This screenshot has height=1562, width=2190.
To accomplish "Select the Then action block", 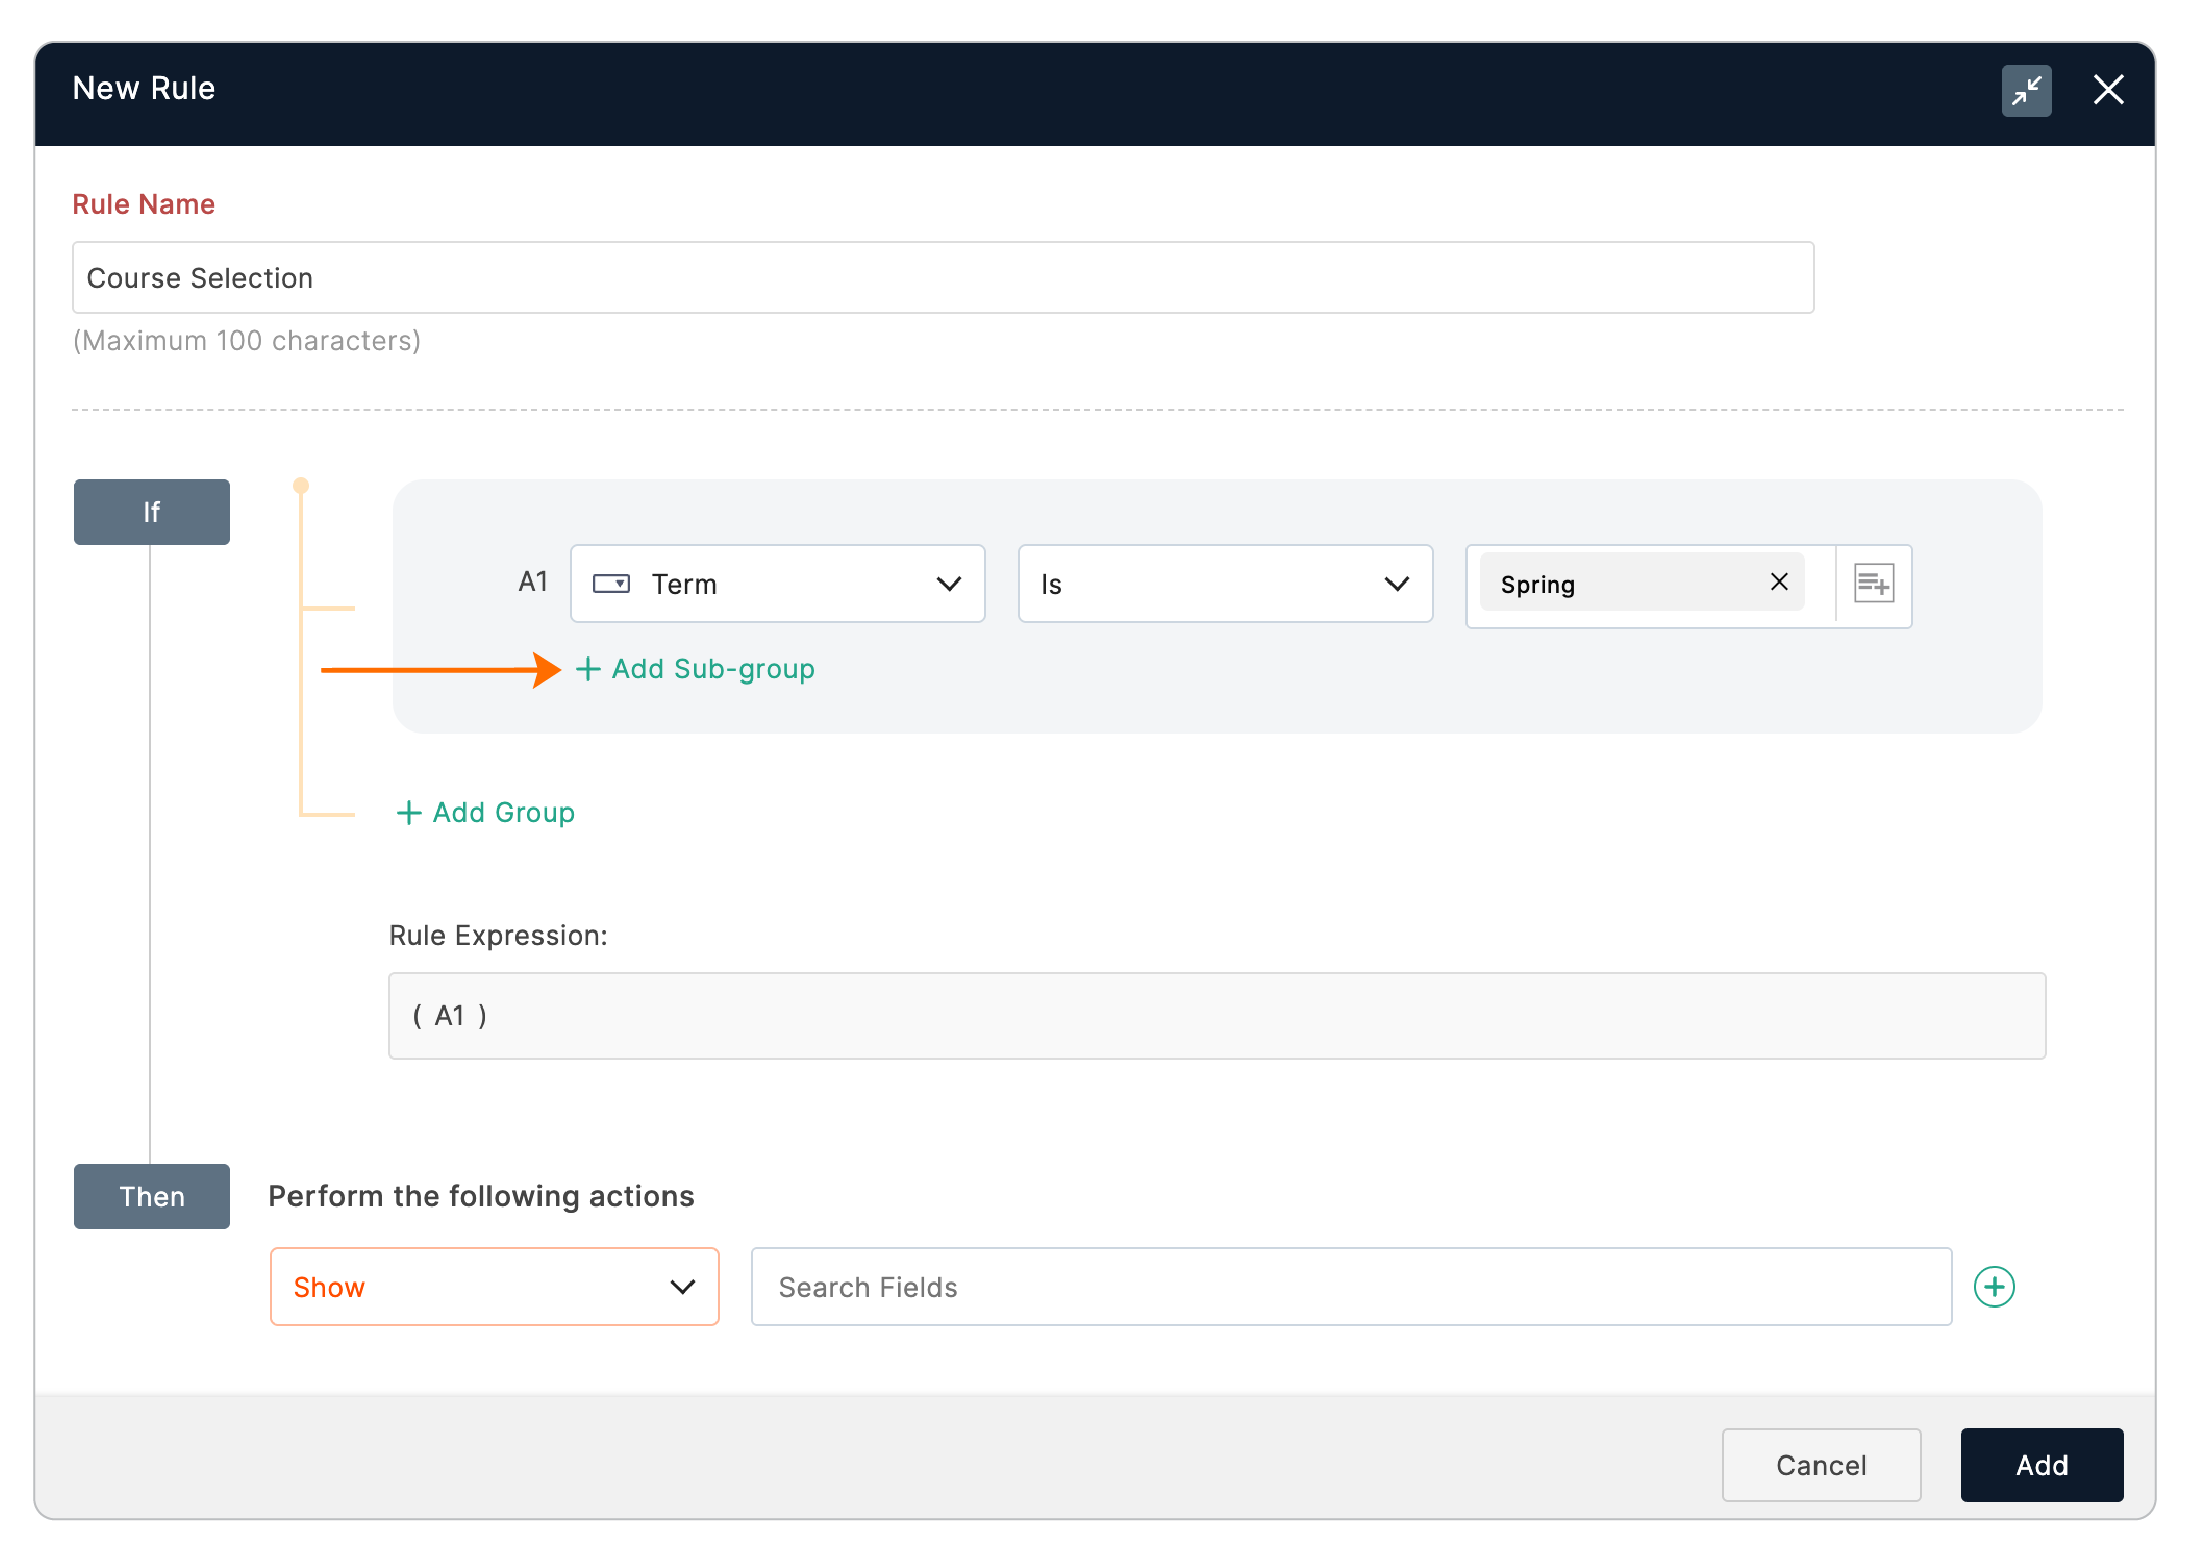I will [152, 1197].
